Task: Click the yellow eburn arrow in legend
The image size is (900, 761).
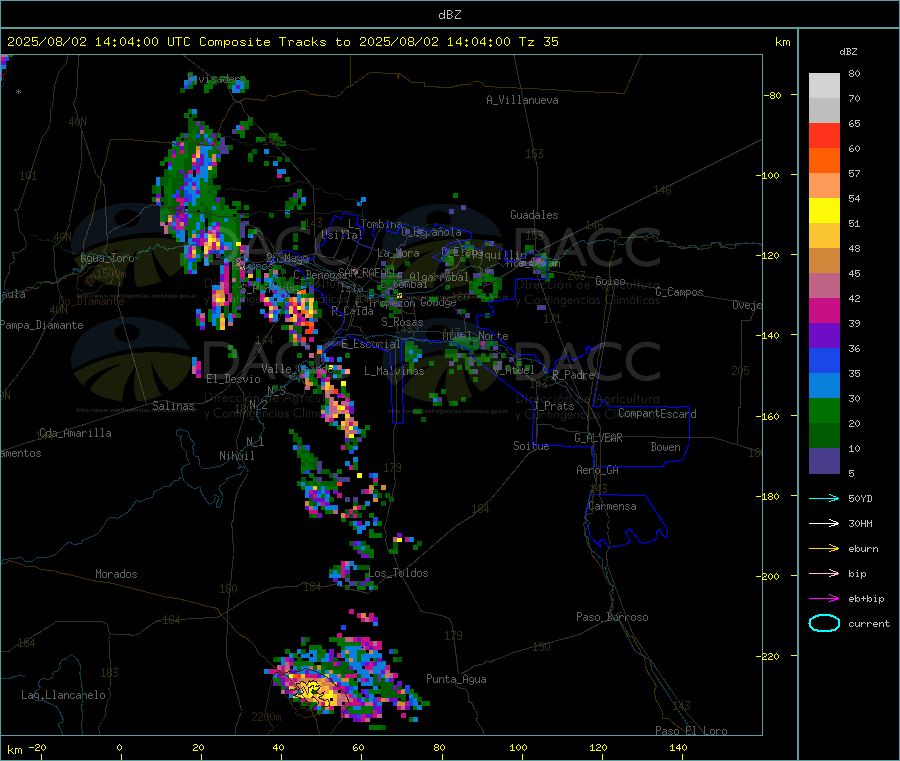Action: pos(824,549)
